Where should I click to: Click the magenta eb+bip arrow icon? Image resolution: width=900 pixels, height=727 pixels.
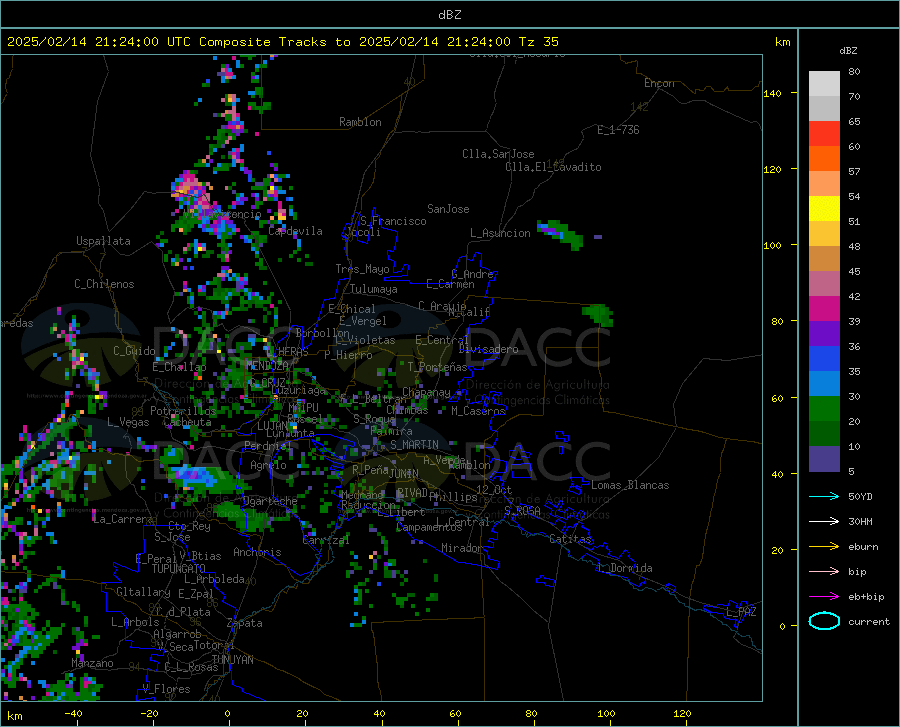click(x=824, y=596)
